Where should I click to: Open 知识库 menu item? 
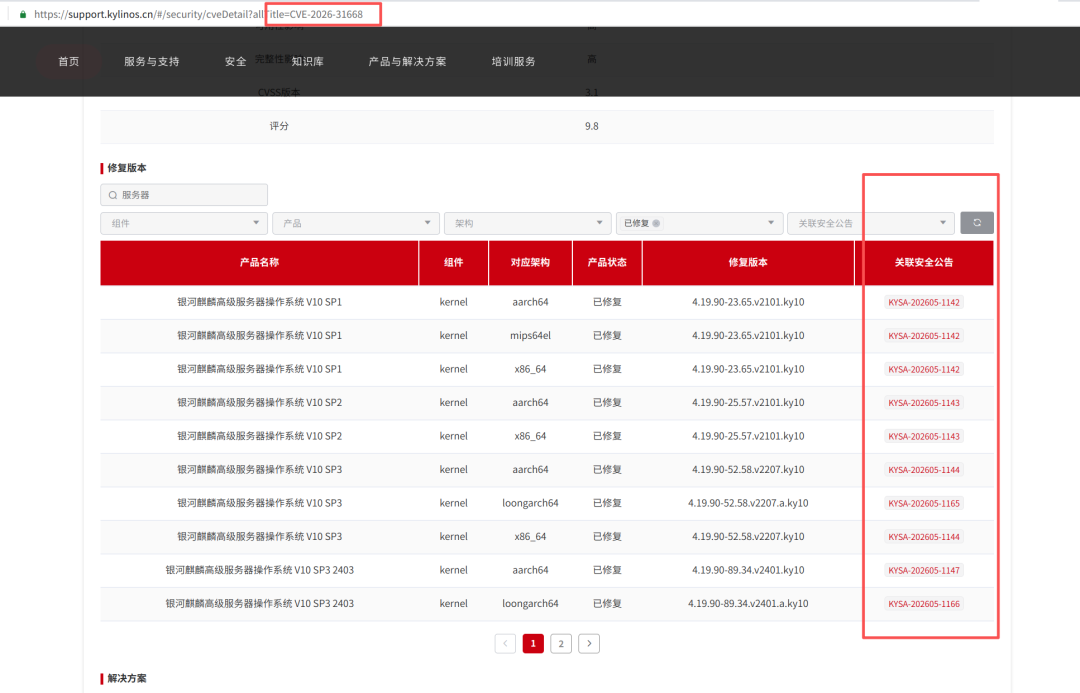pos(307,61)
